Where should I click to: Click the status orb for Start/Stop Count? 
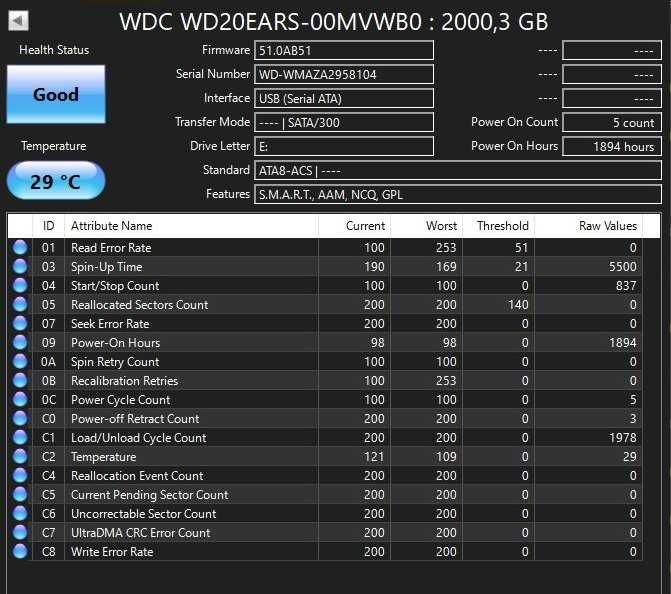pos(20,285)
